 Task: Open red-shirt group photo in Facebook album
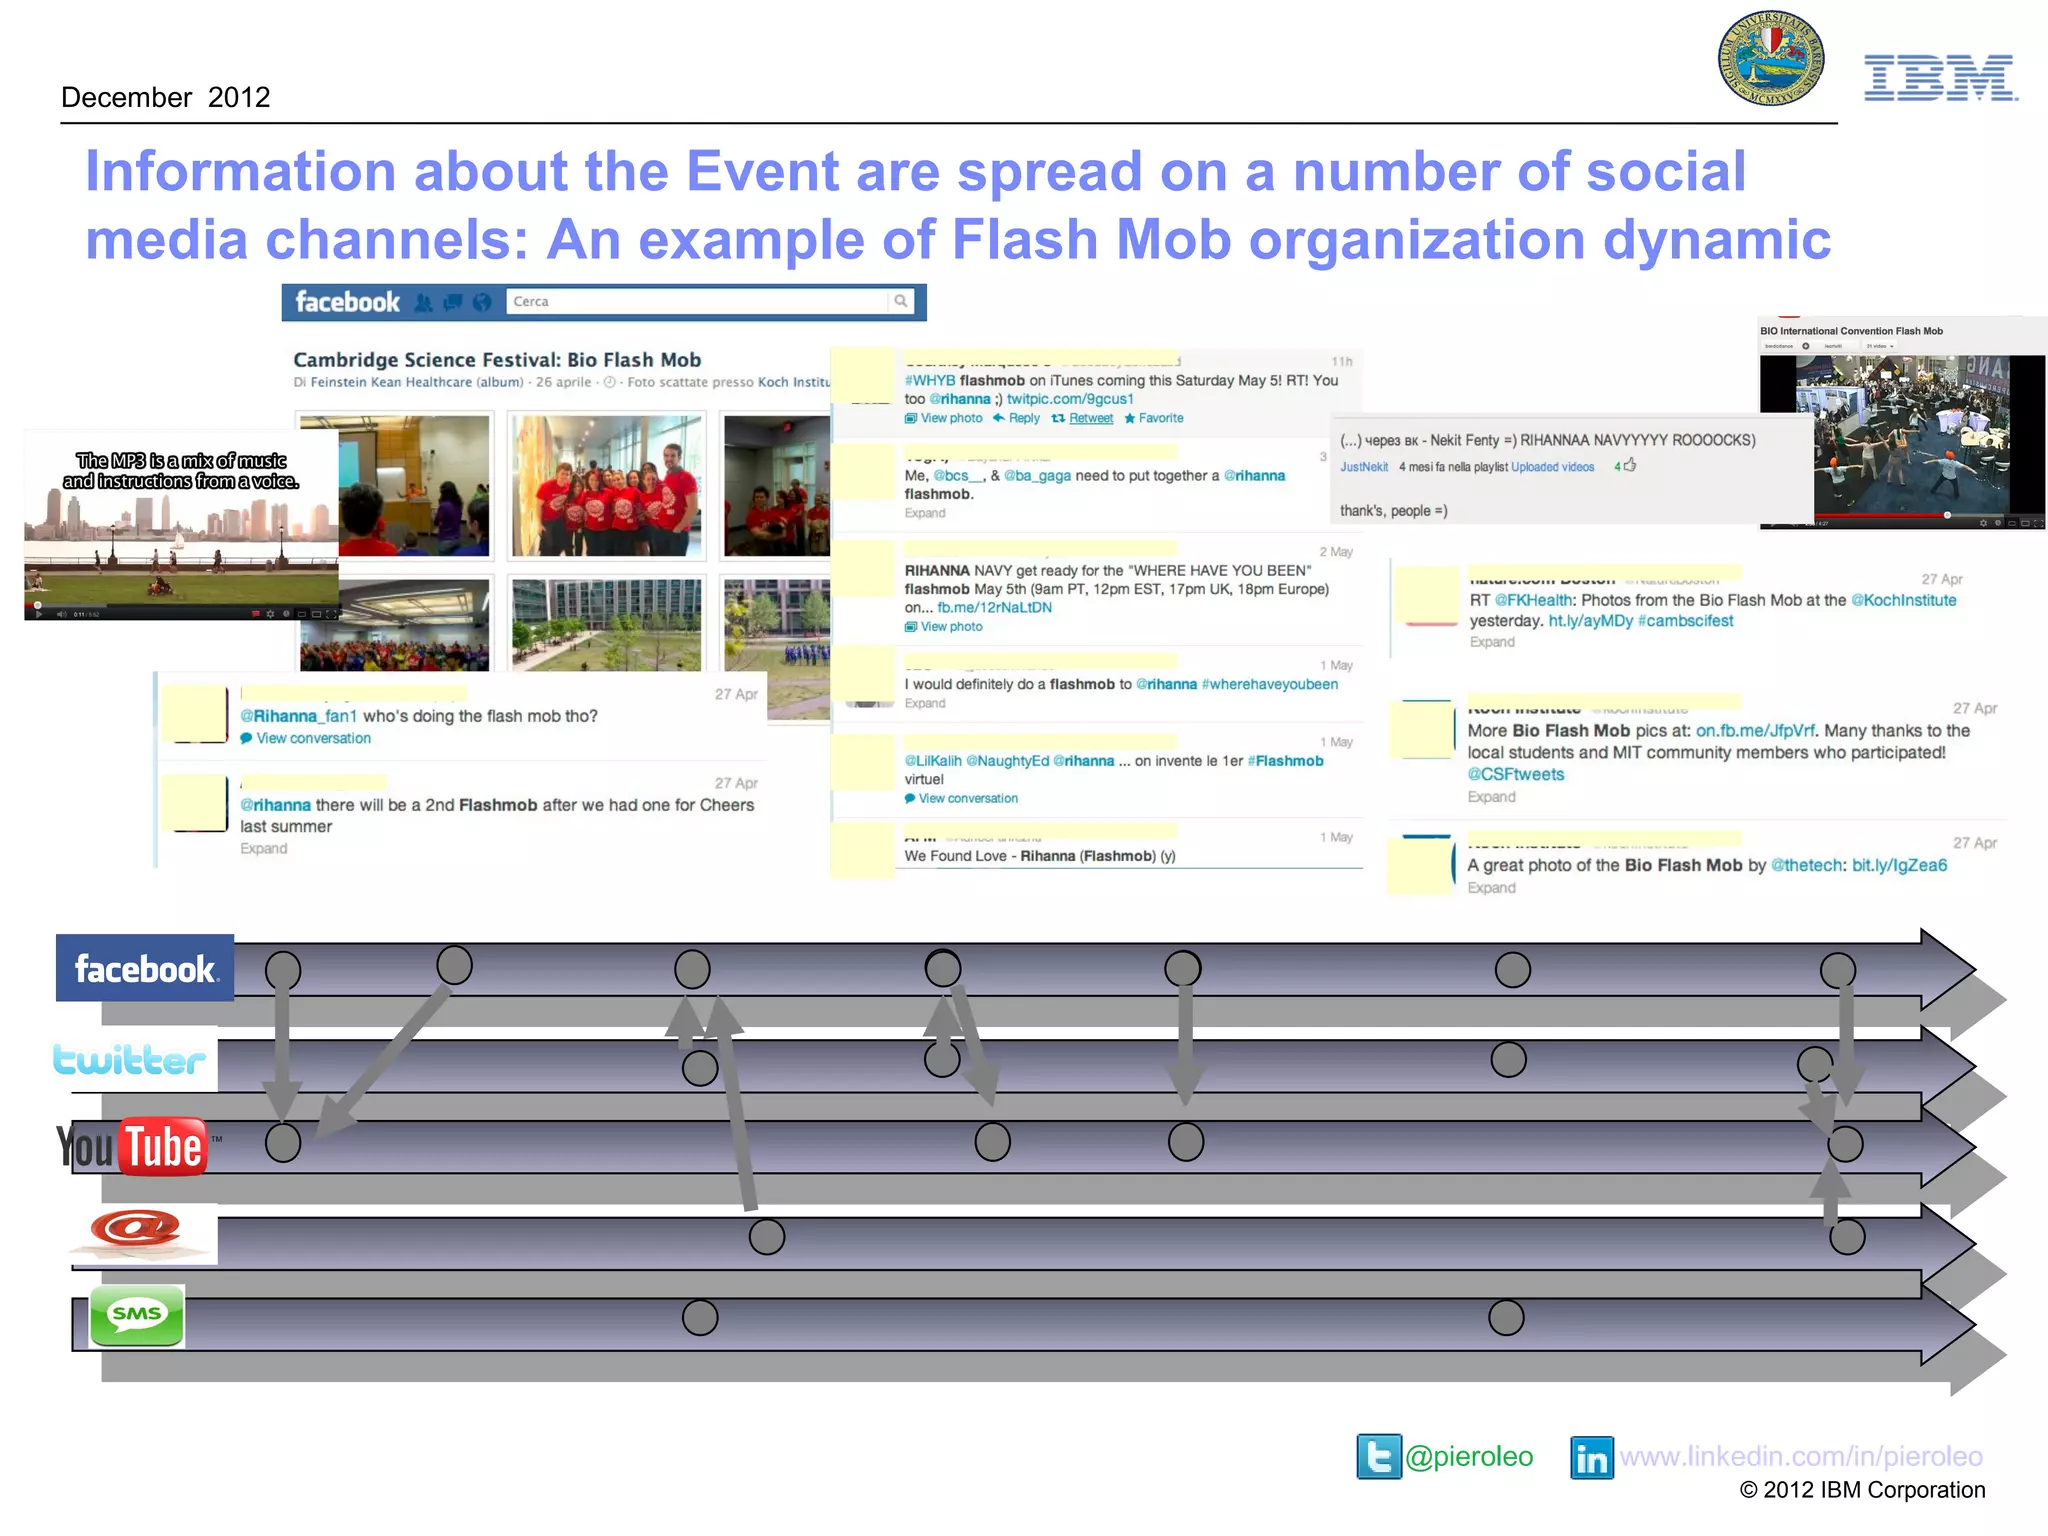[606, 485]
